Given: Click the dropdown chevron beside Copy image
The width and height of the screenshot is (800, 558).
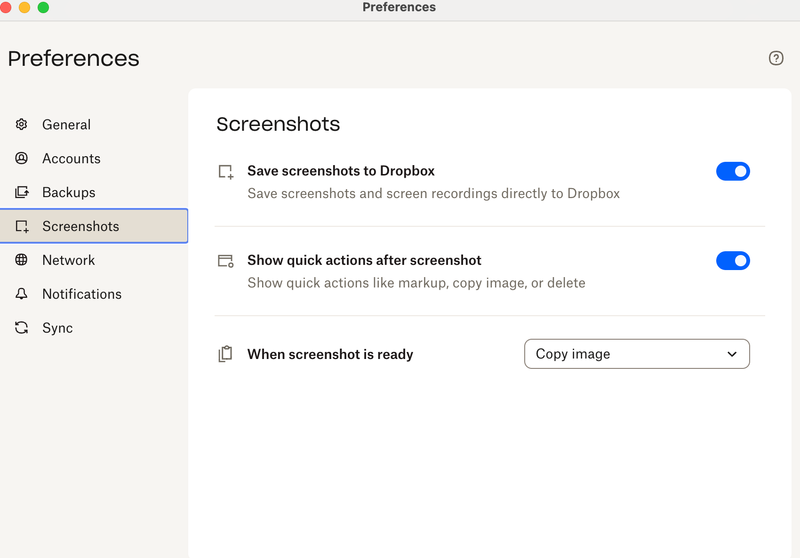Looking at the screenshot, I should tap(732, 354).
